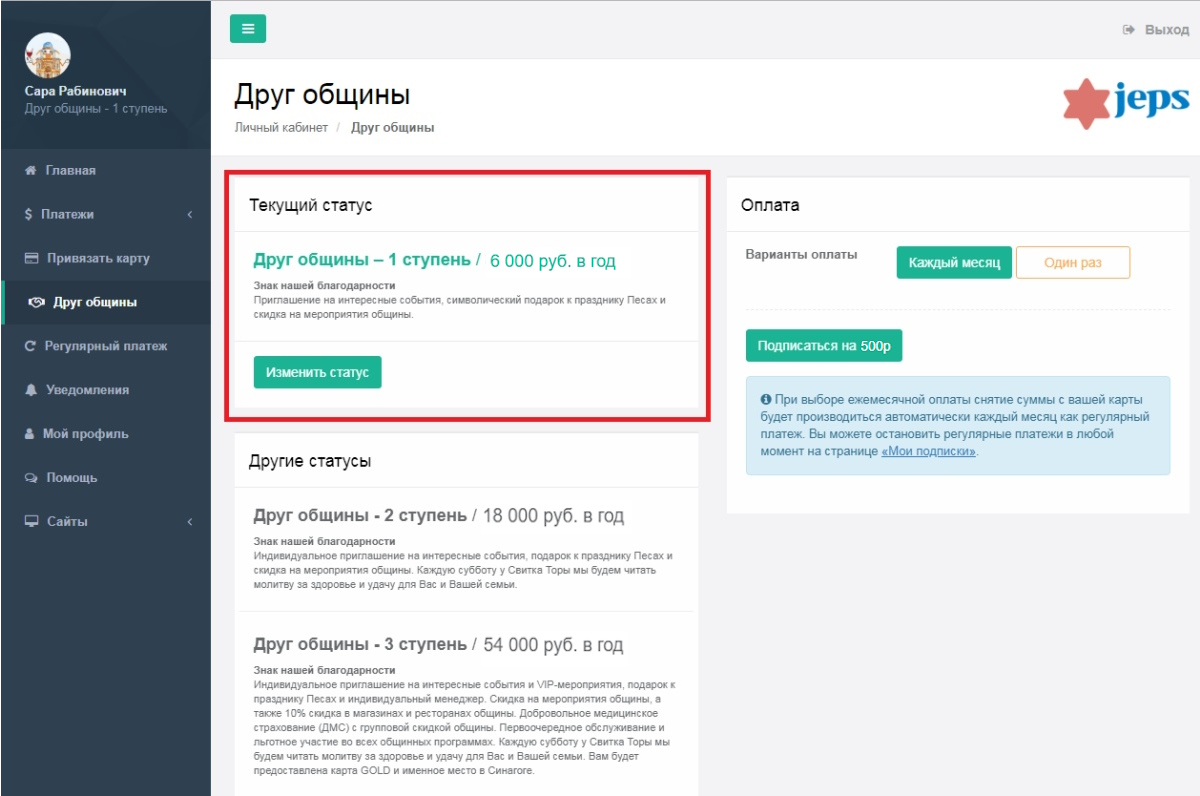
Task: Click the chat icon beside Помощь
Action: click(x=31, y=478)
